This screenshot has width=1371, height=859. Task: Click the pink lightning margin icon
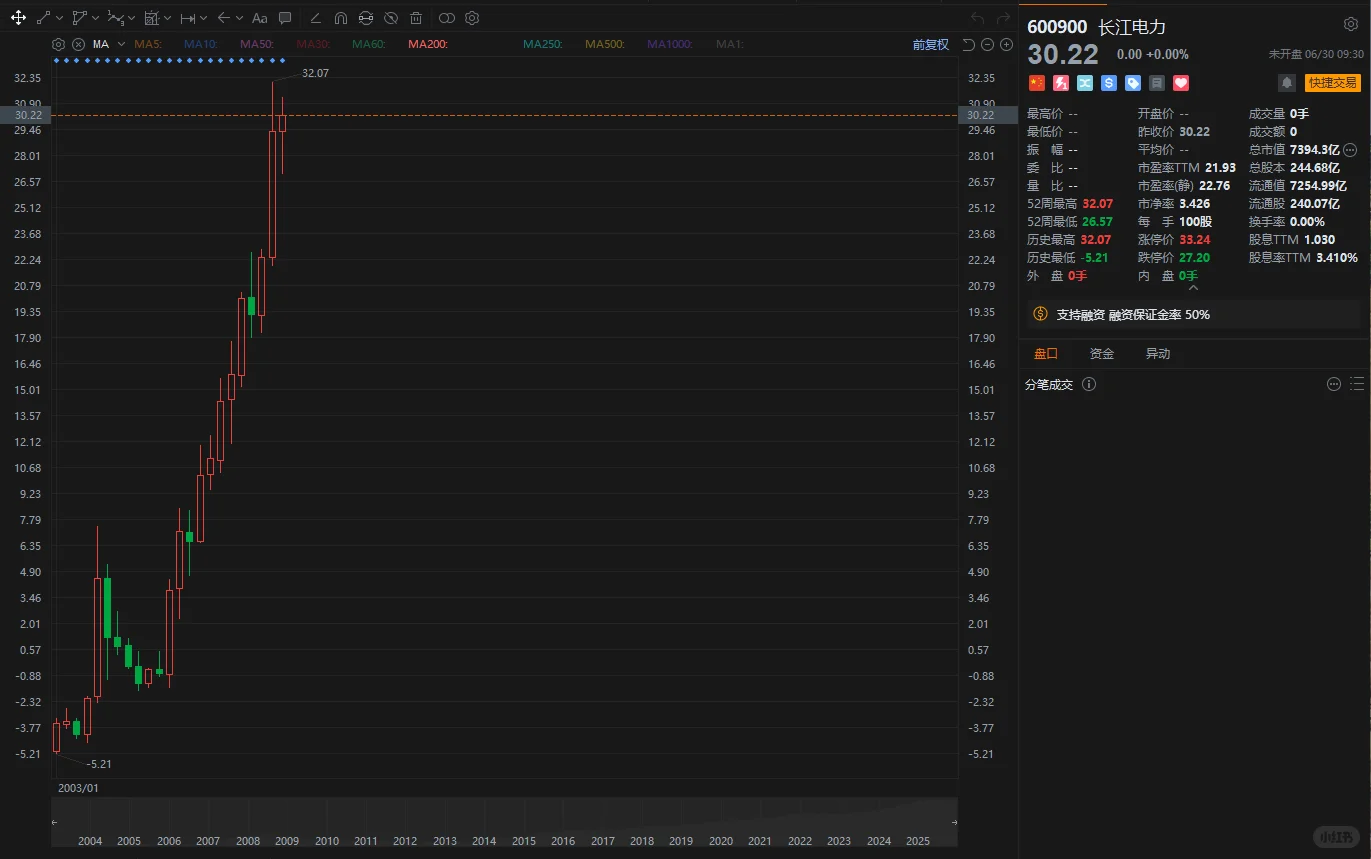coord(1060,83)
